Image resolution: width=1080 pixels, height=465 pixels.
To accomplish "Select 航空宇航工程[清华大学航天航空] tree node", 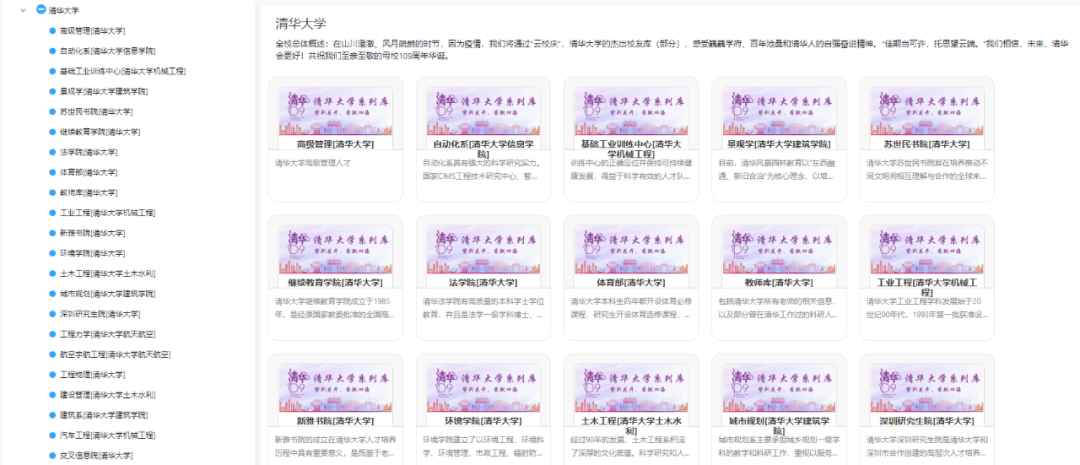I will 115,355.
